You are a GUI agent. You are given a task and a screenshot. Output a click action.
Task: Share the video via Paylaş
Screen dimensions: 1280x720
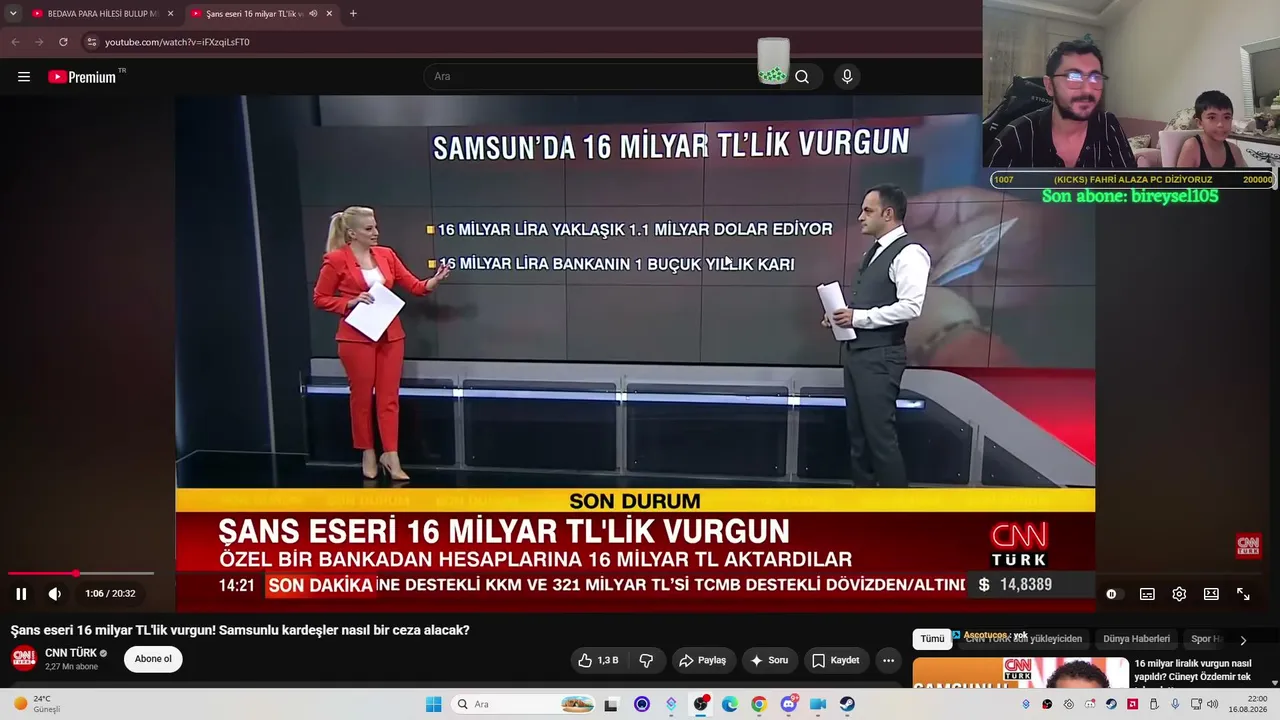tap(702, 660)
